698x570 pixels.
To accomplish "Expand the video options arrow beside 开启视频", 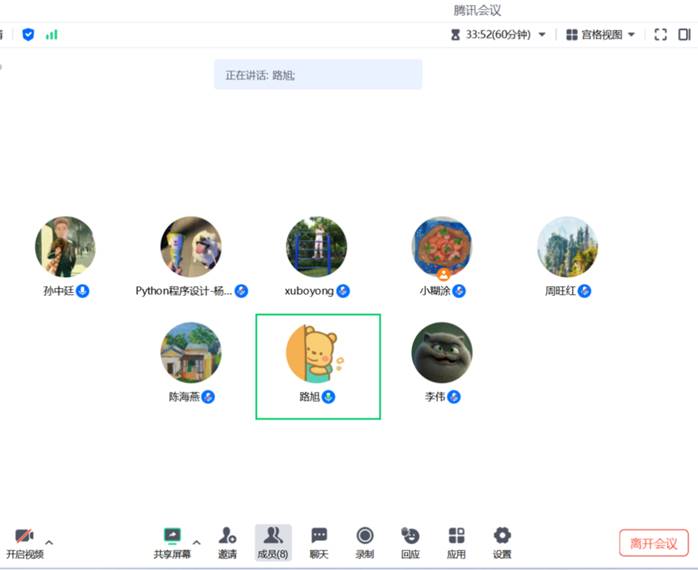I will (x=49, y=542).
